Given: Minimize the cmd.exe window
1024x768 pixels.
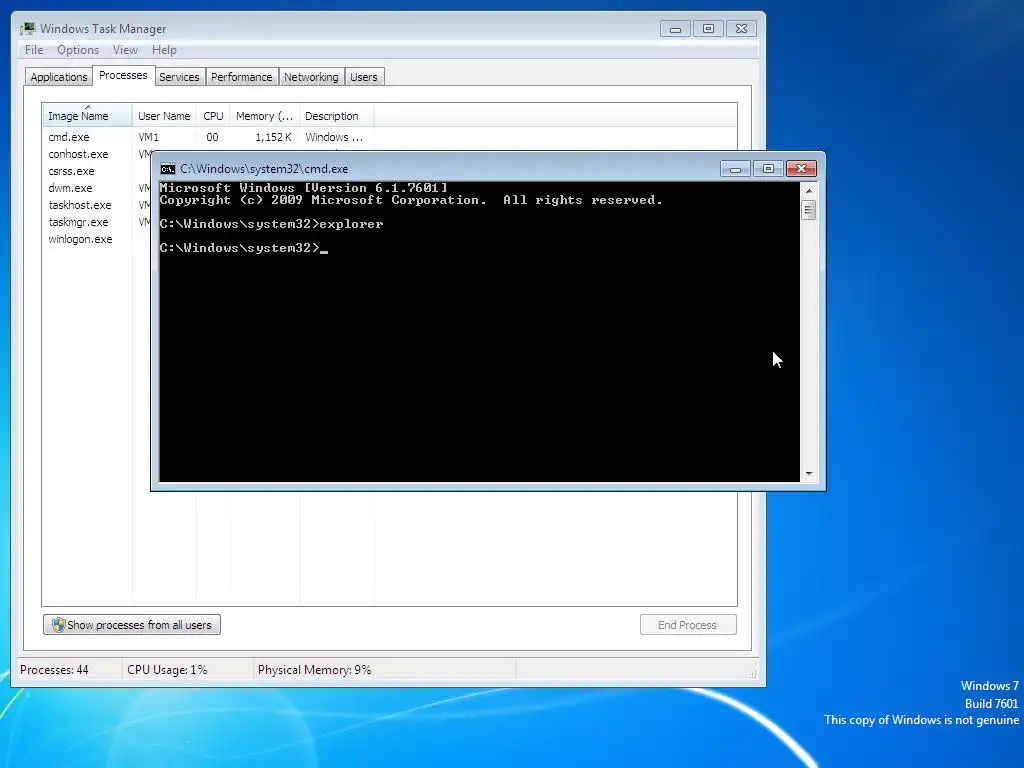Looking at the screenshot, I should [735, 169].
